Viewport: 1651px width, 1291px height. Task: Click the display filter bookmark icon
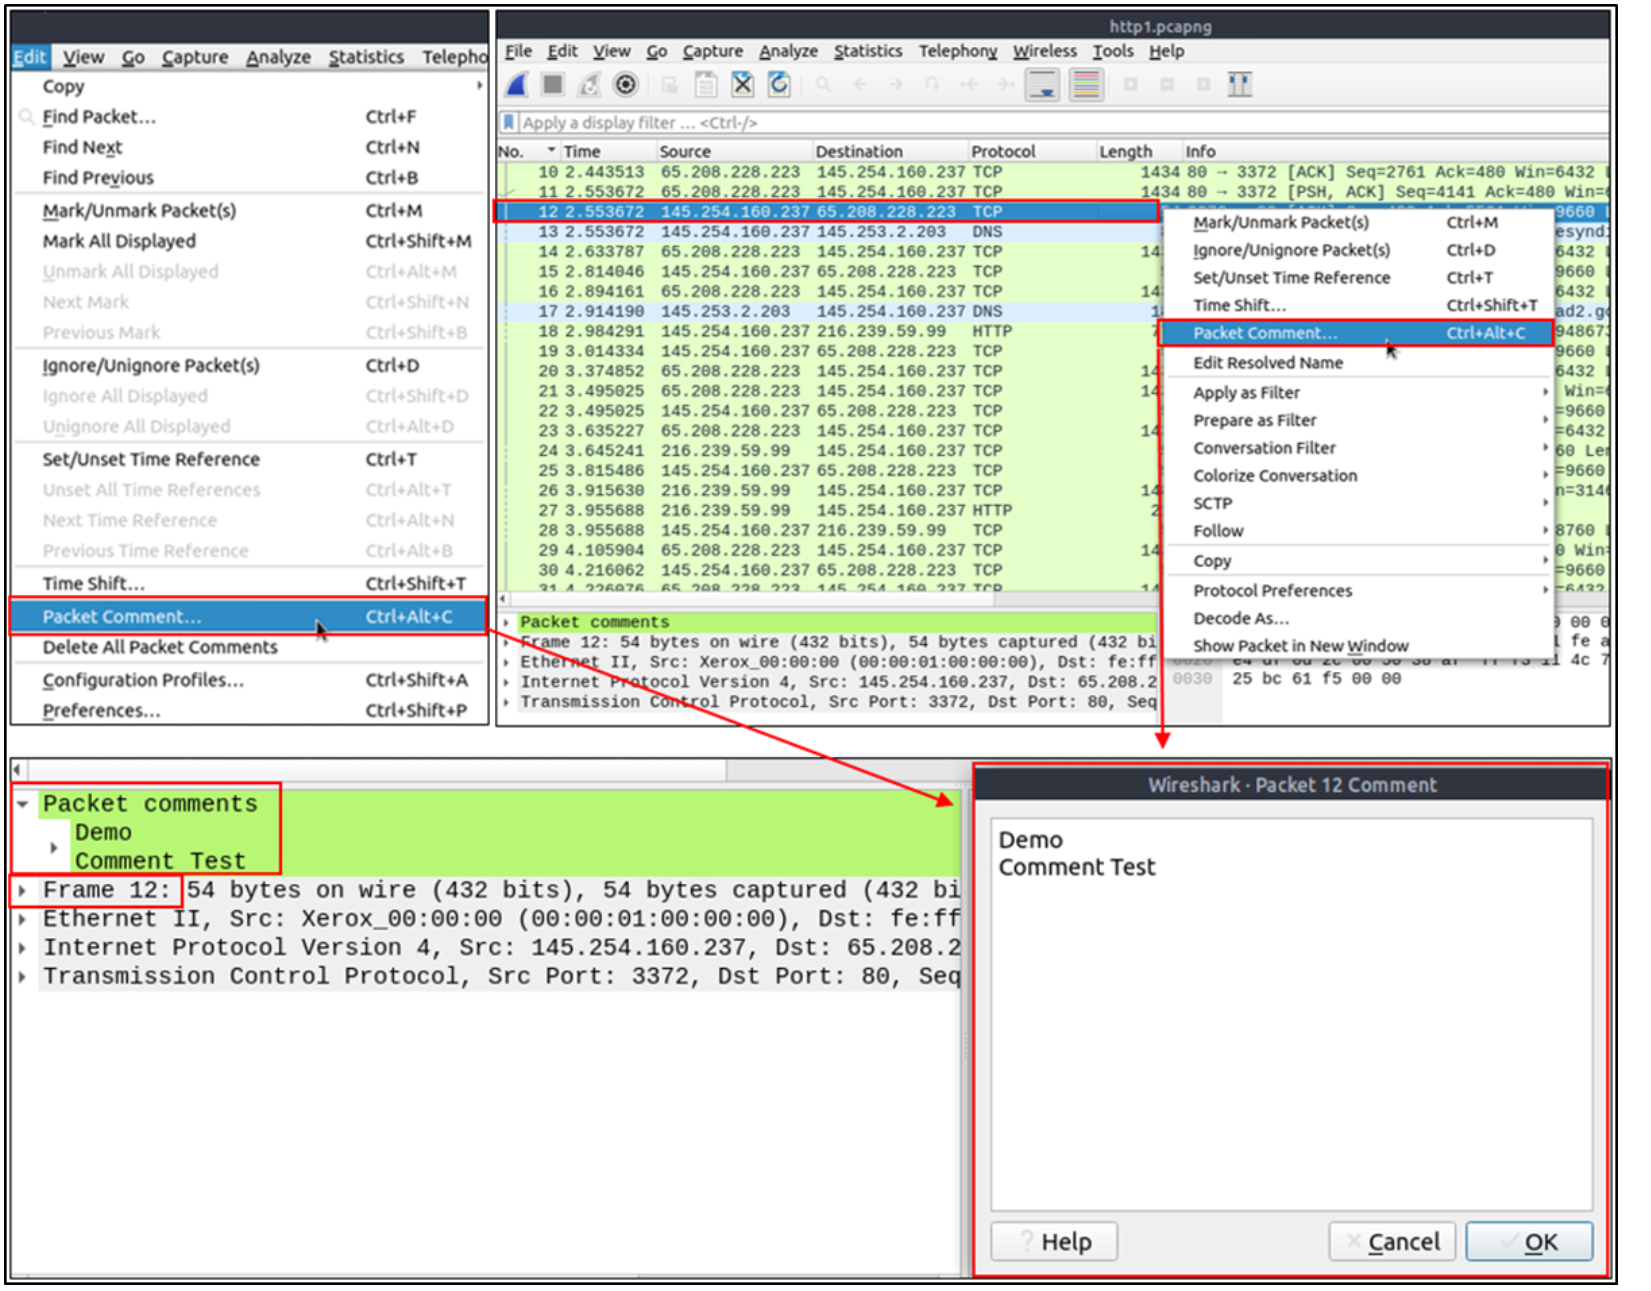(x=509, y=122)
